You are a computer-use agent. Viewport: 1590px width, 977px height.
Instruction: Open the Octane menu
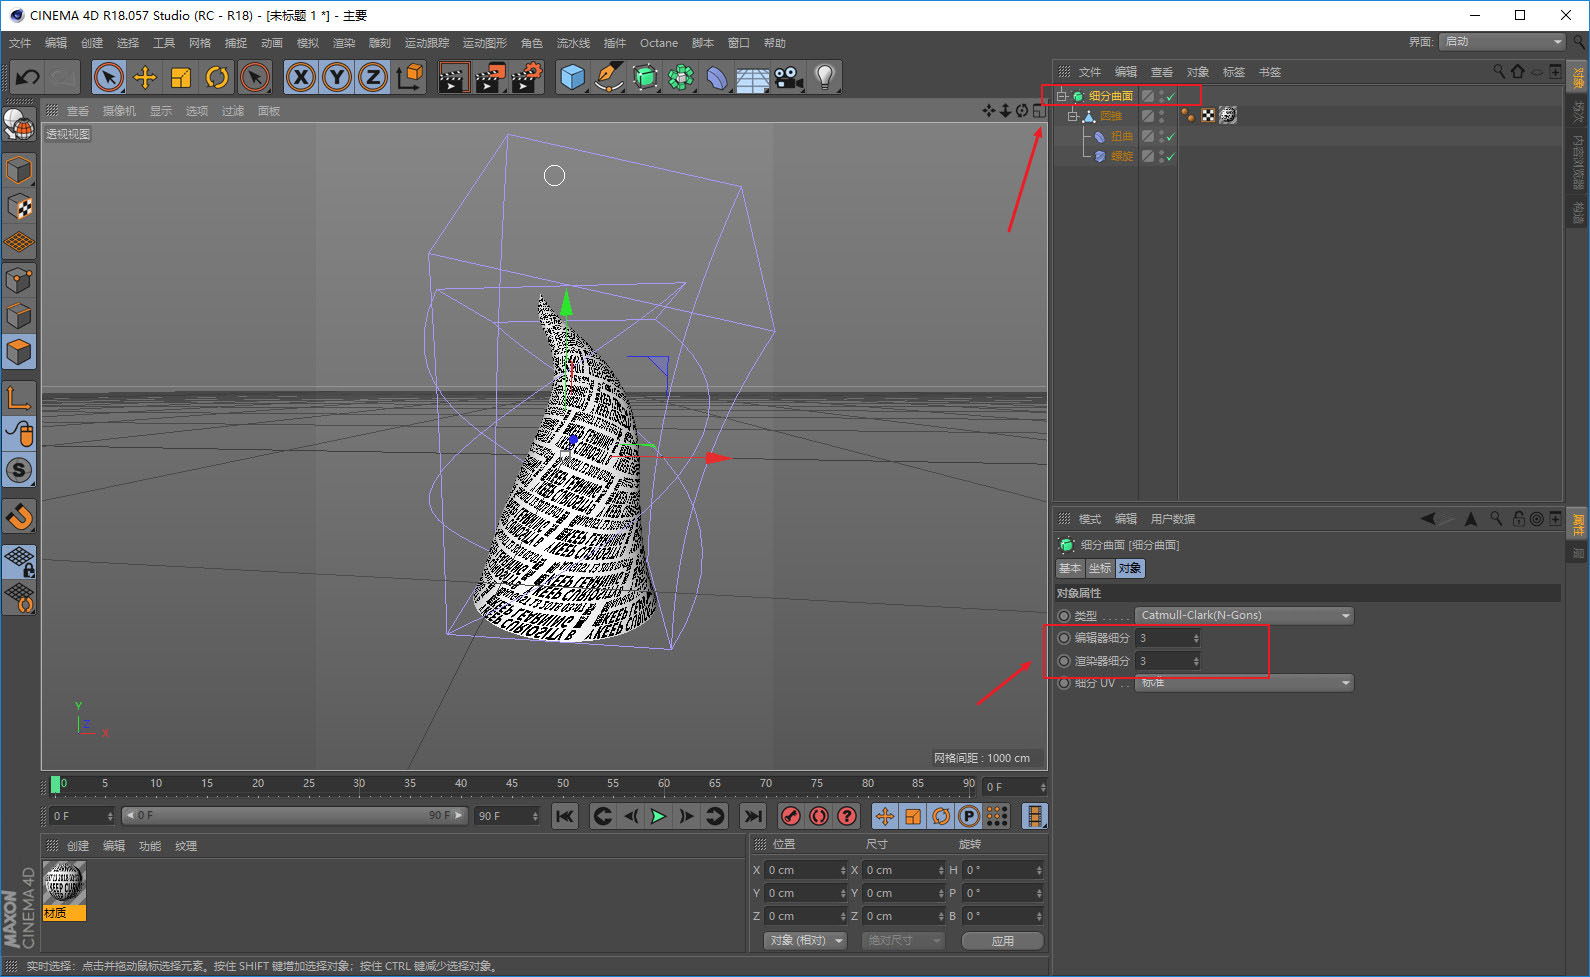pyautogui.click(x=659, y=43)
